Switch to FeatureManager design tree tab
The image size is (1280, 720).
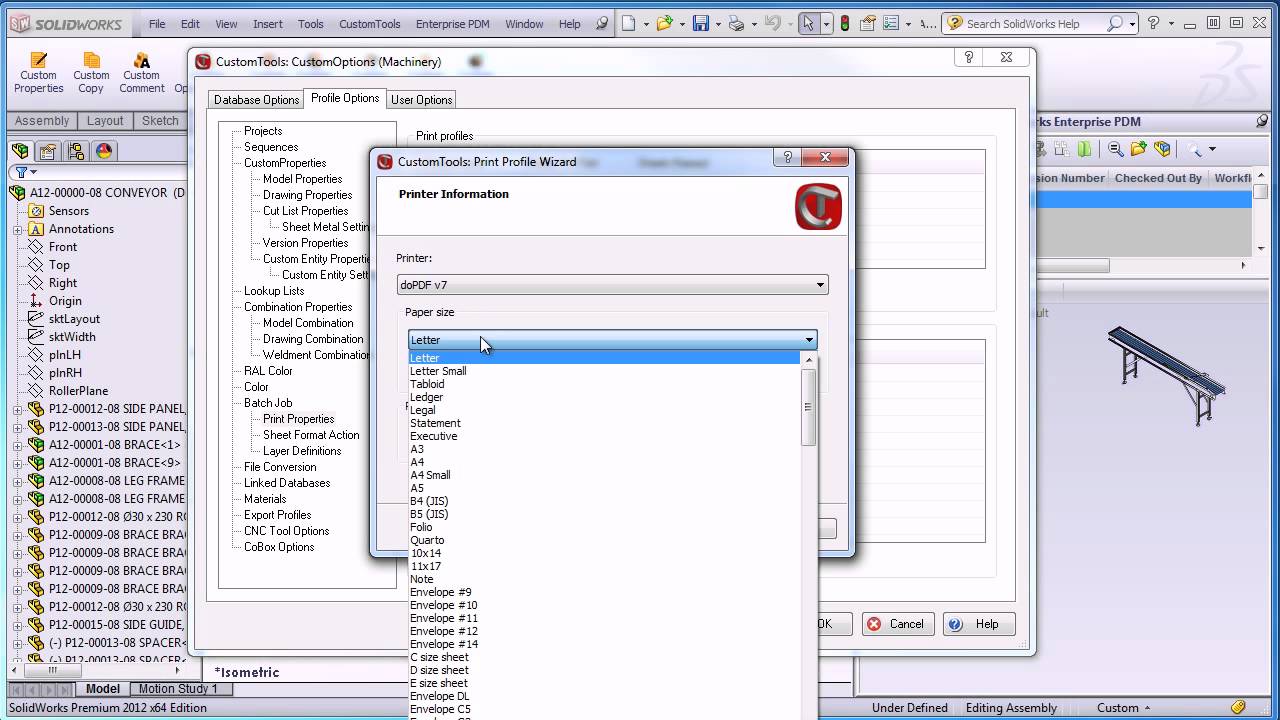pyautogui.click(x=20, y=151)
